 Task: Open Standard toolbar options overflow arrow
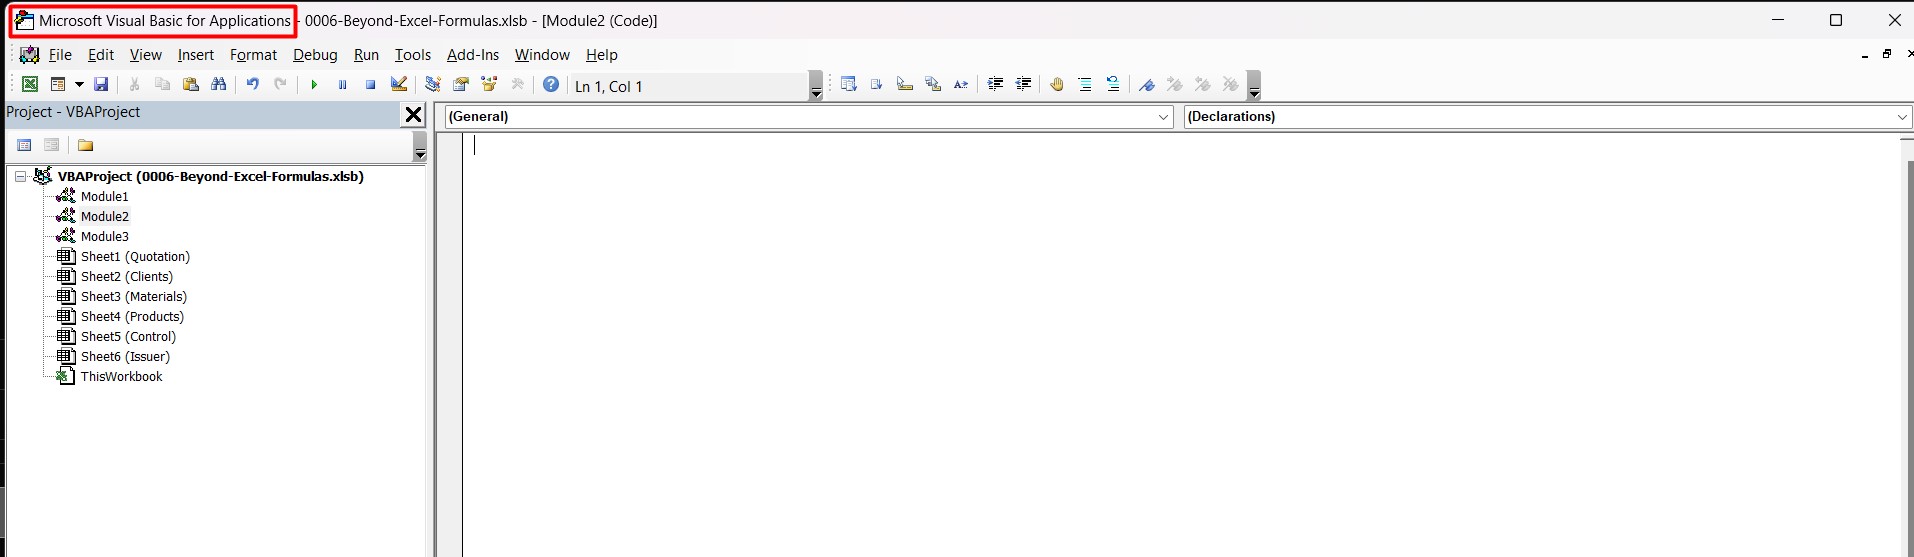click(x=816, y=86)
